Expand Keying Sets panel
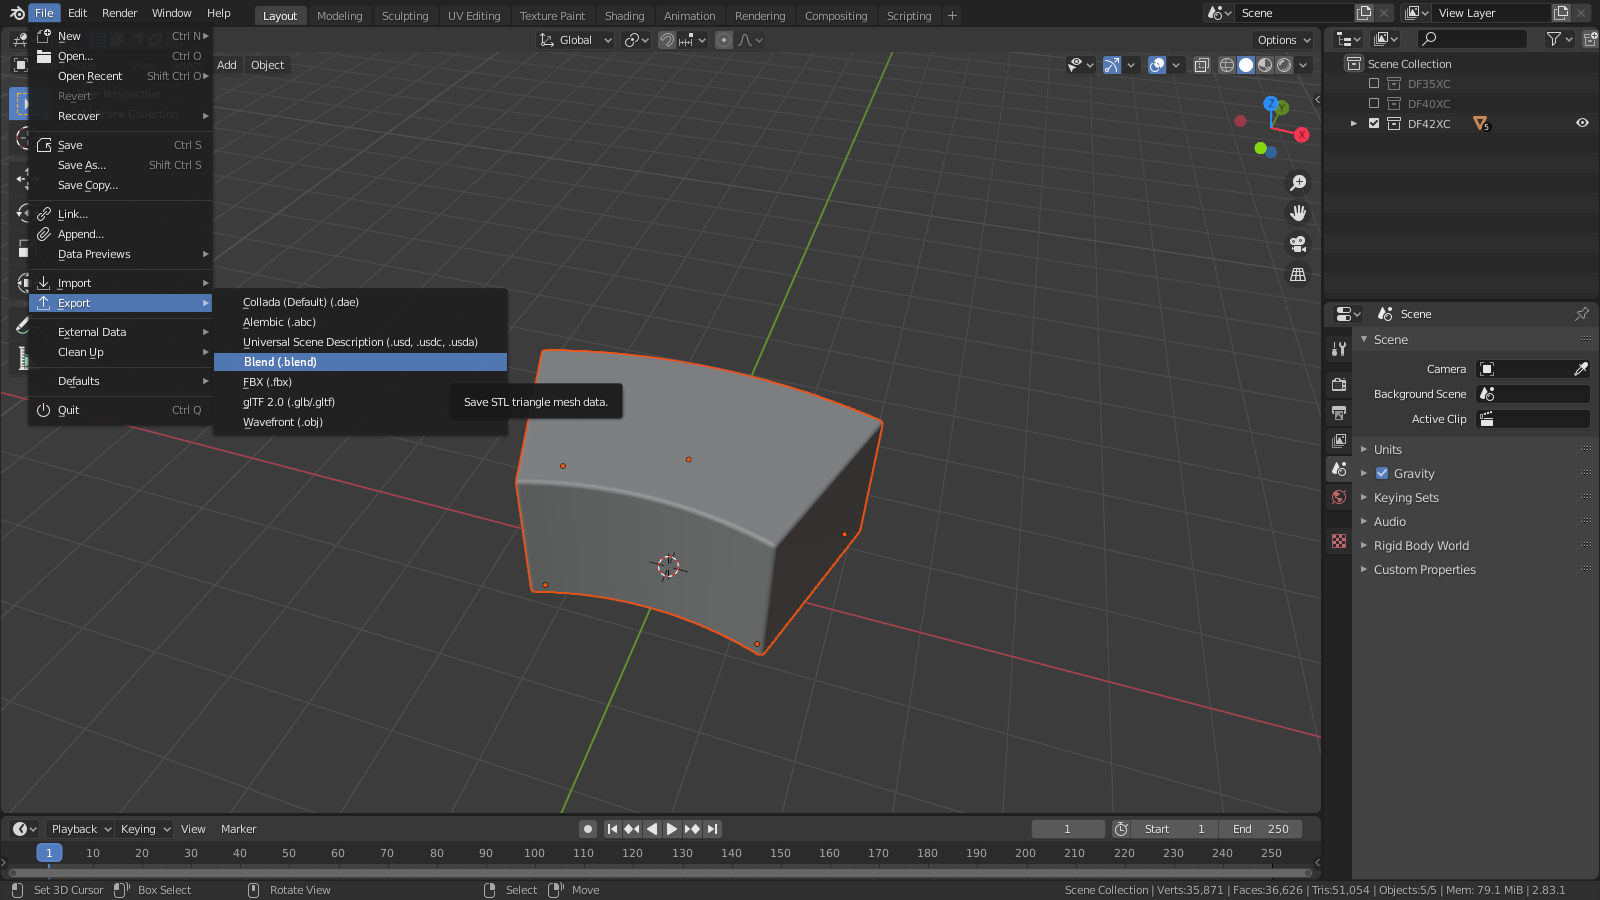The height and width of the screenshot is (900, 1600). [x=1406, y=497]
